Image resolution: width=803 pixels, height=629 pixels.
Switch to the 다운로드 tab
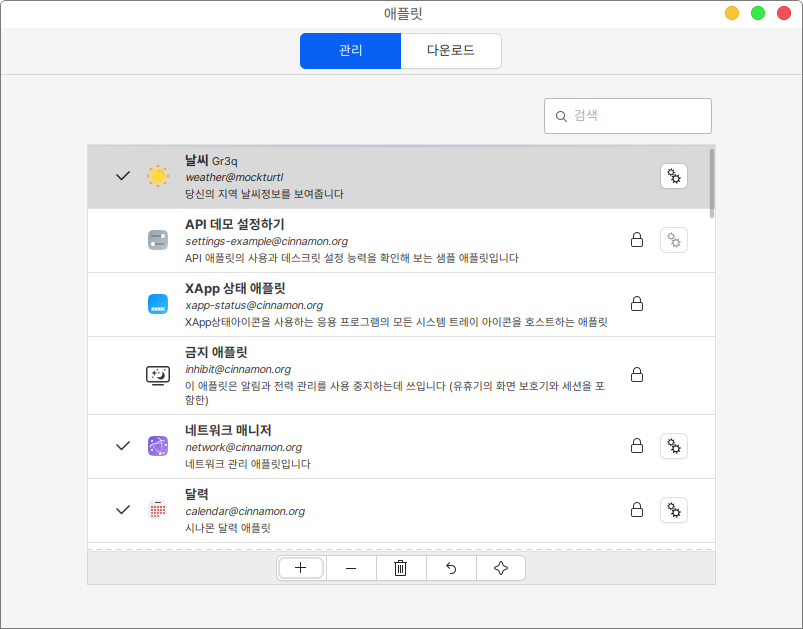coord(450,51)
